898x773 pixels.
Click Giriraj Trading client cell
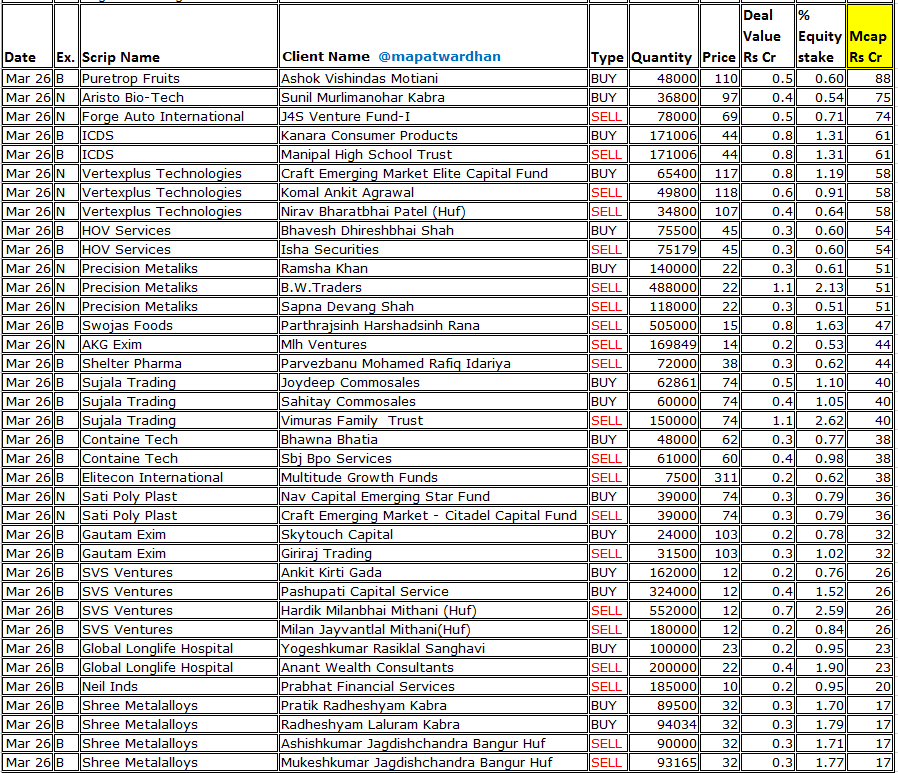tap(433, 553)
